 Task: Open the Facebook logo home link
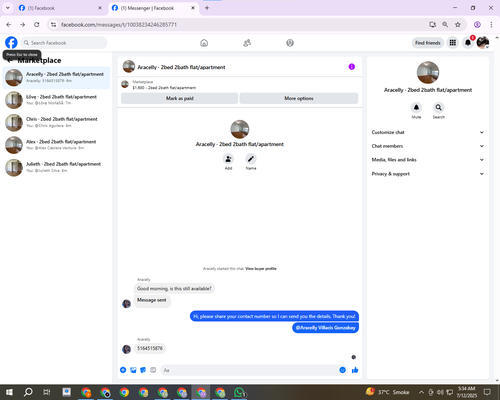pos(11,43)
